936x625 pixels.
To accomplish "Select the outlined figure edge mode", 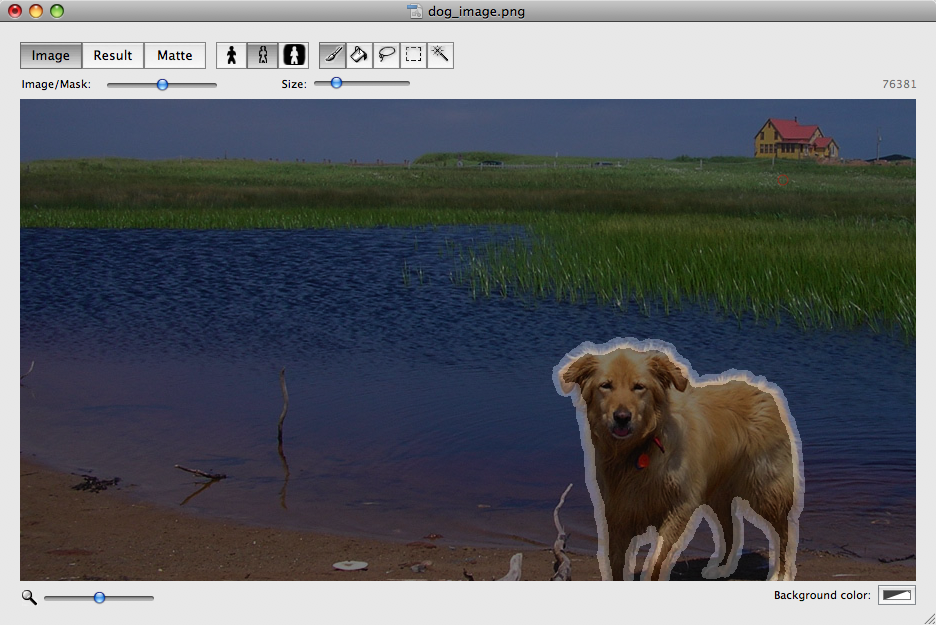I will tap(263, 55).
